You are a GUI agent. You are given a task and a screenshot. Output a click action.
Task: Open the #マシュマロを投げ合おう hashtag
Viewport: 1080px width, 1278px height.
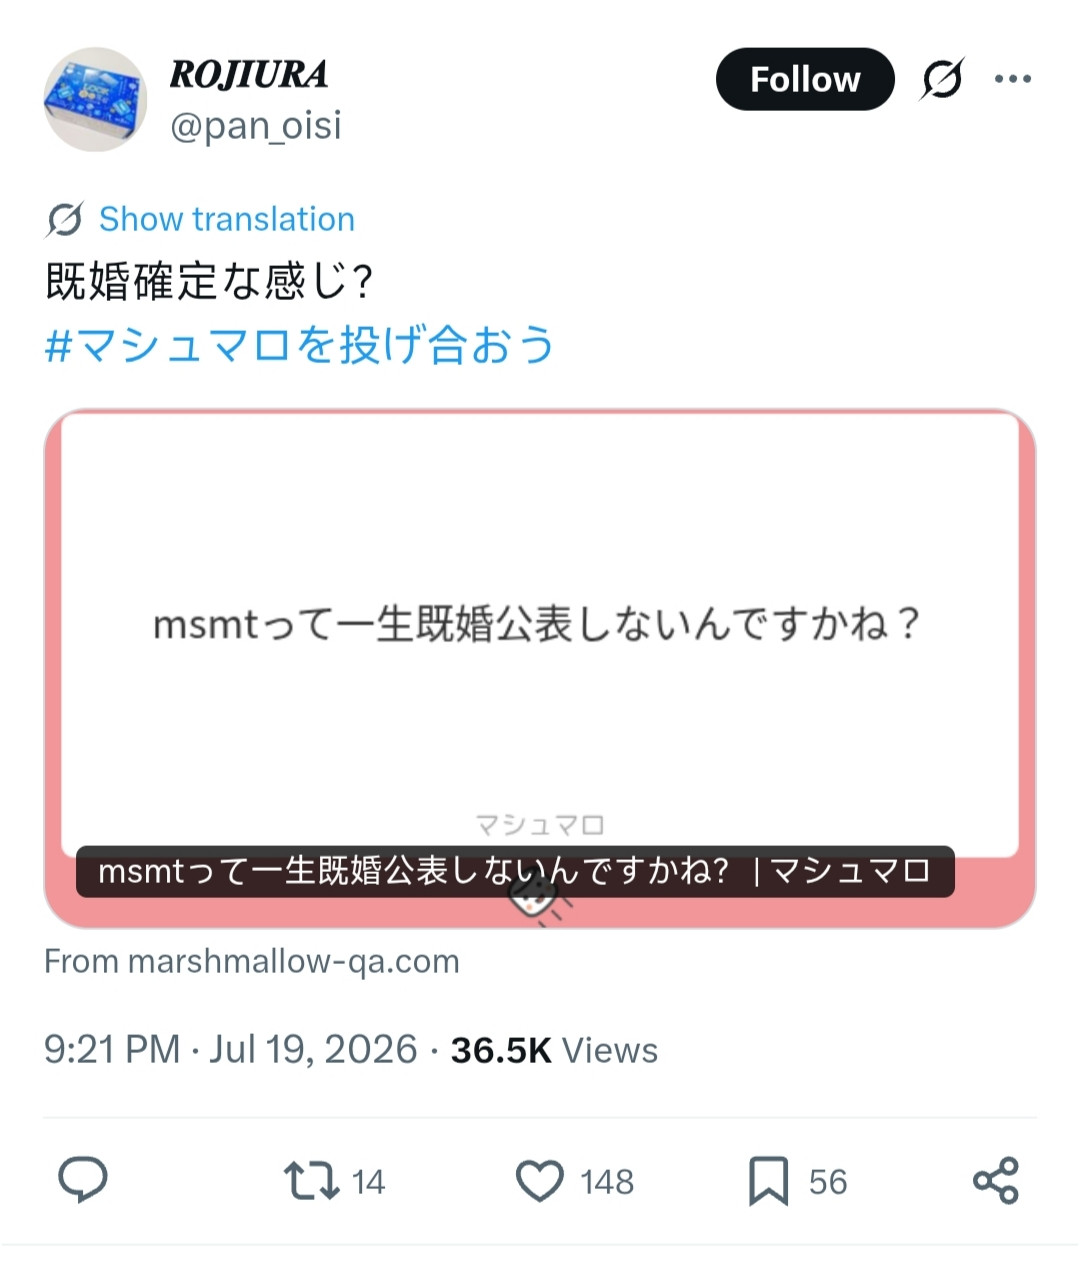(300, 345)
